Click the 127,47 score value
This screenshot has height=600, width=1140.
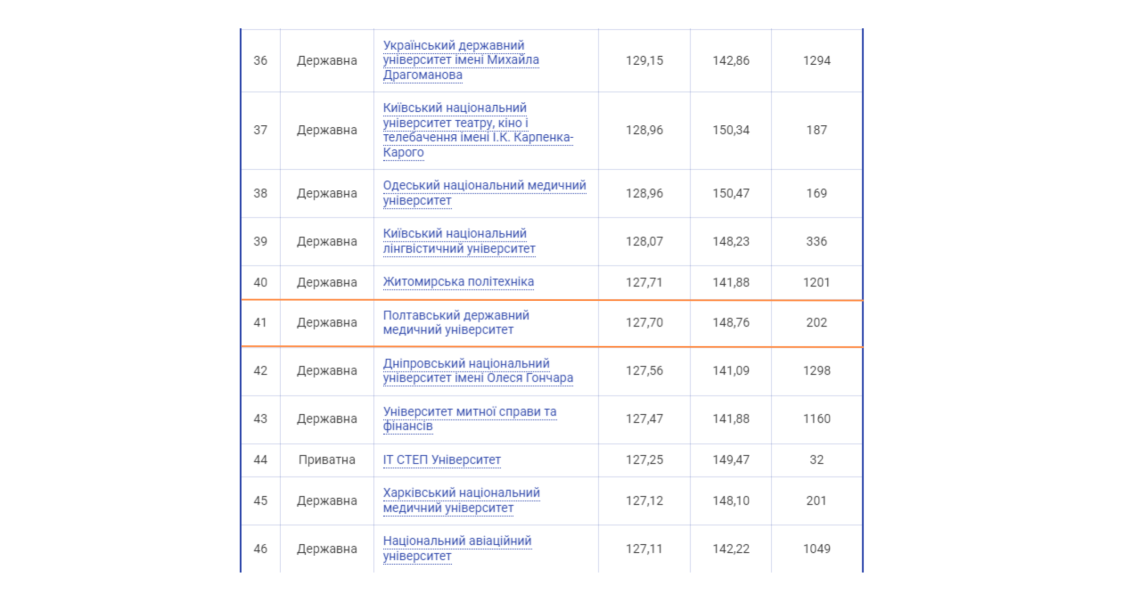644,419
